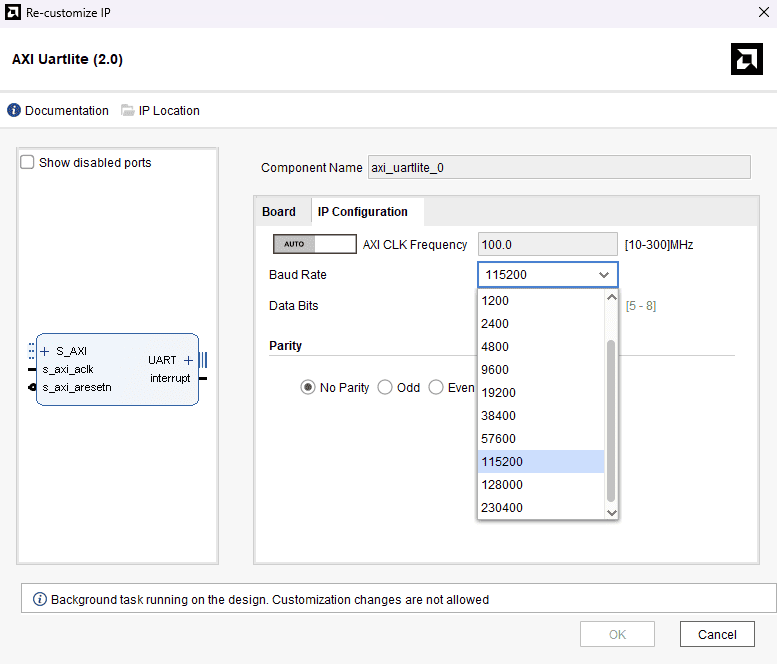Screen dimensions: 777x664
Task: Expand the UART interface plus icon
Action: pos(188,360)
